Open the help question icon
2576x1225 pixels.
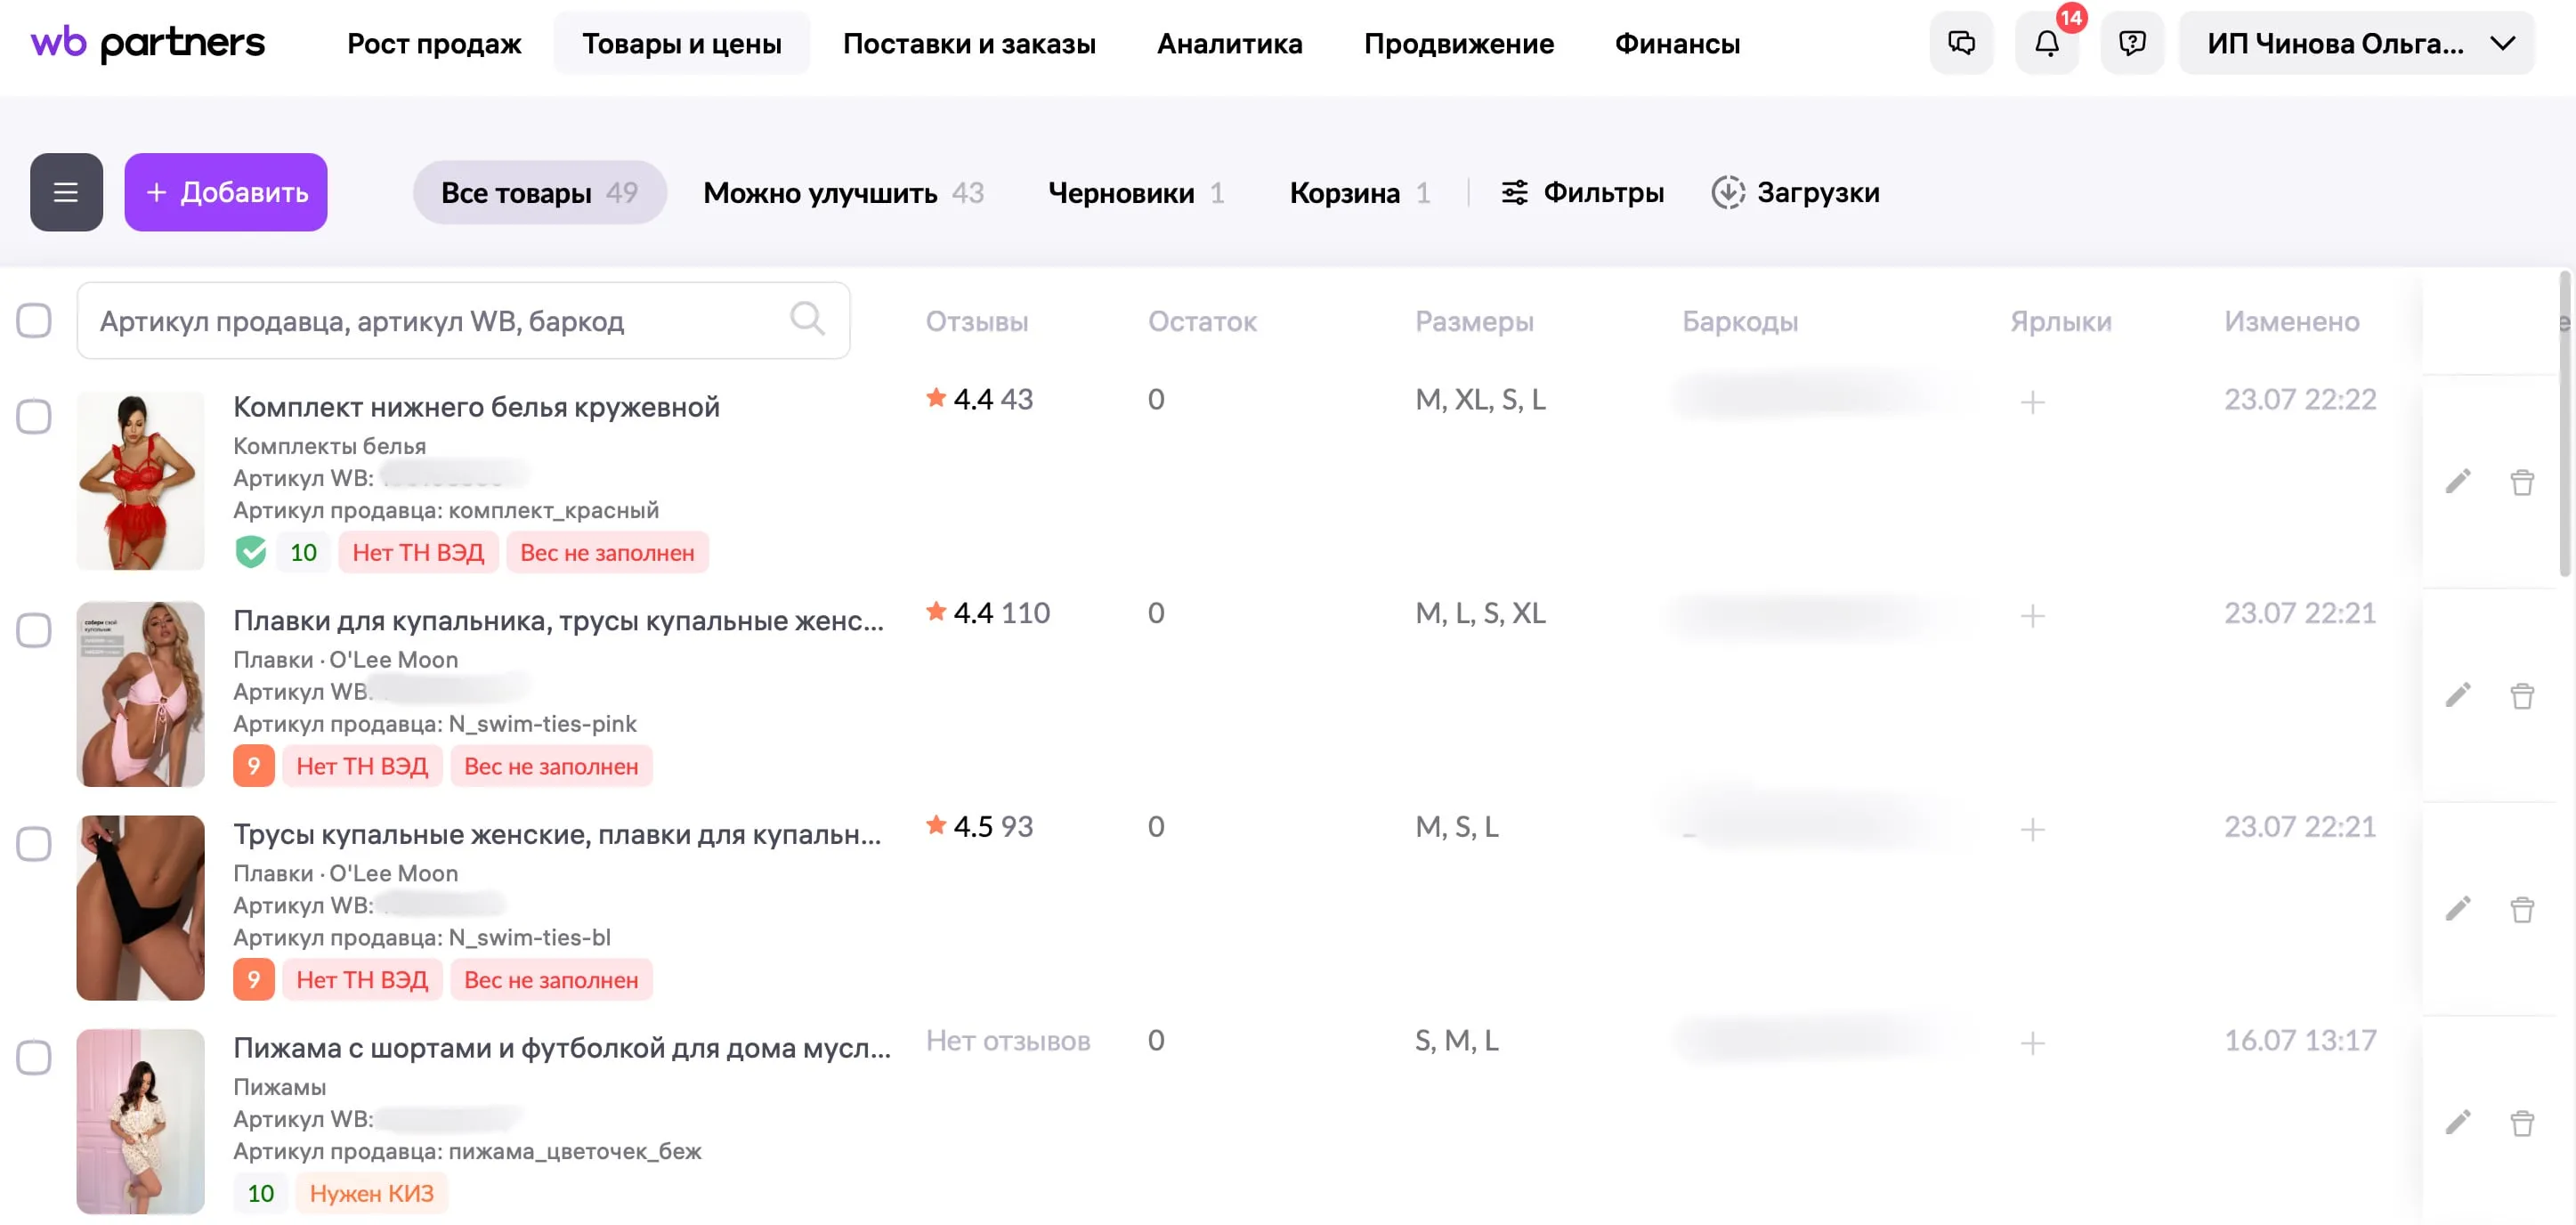coord(2132,43)
